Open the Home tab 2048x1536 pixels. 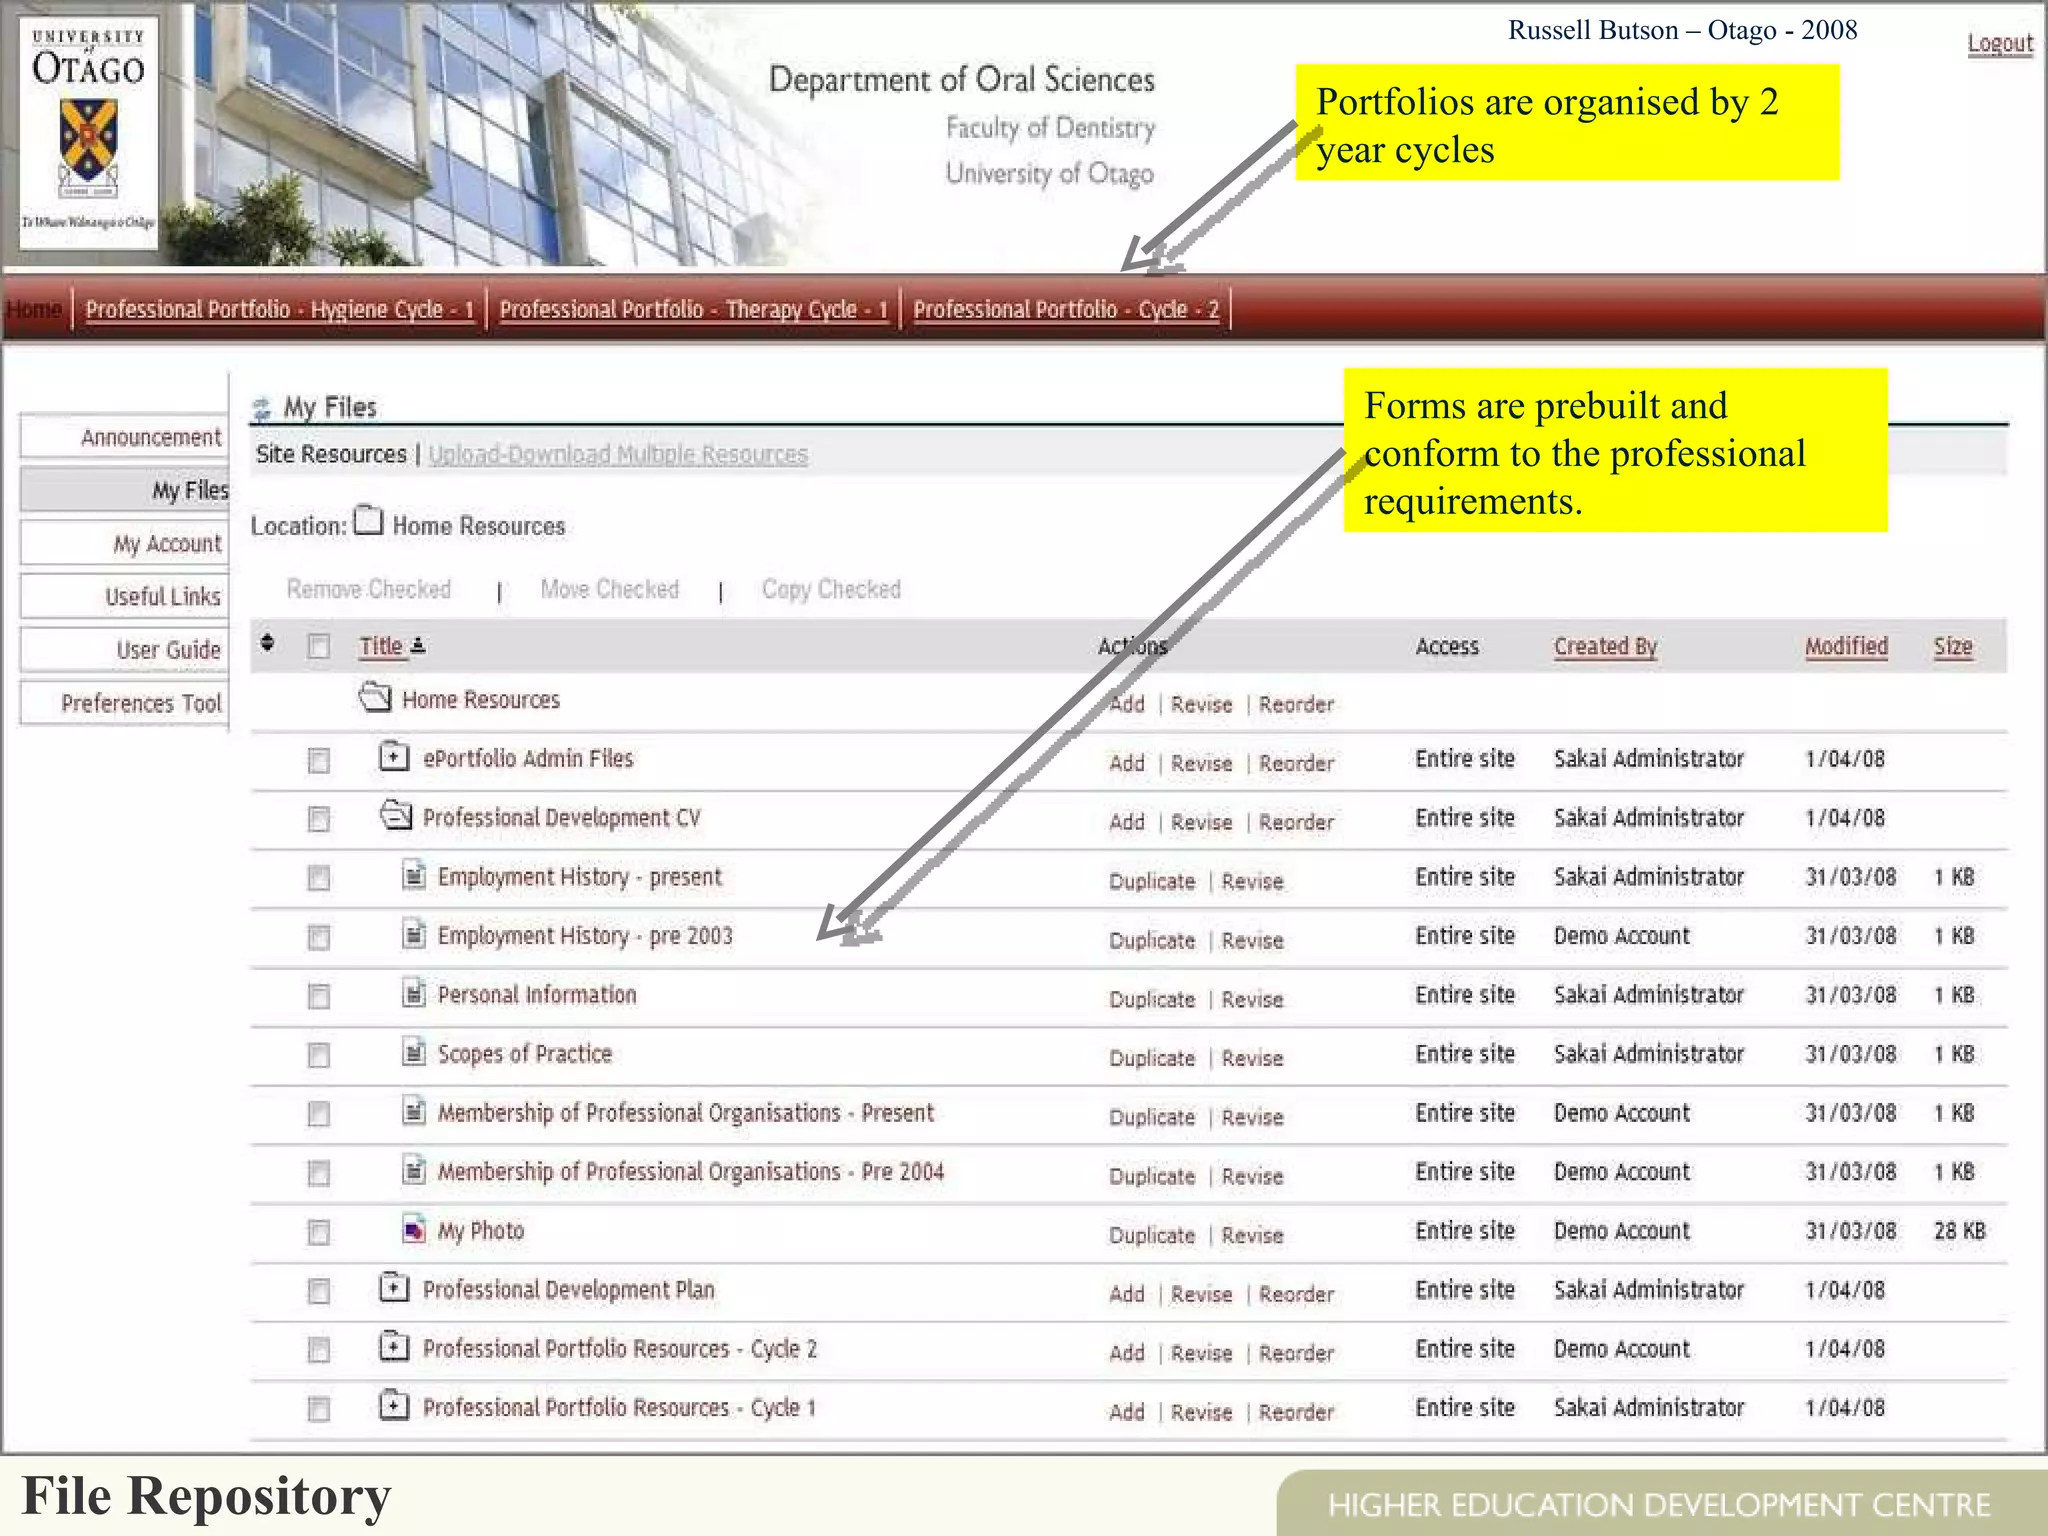[35, 309]
